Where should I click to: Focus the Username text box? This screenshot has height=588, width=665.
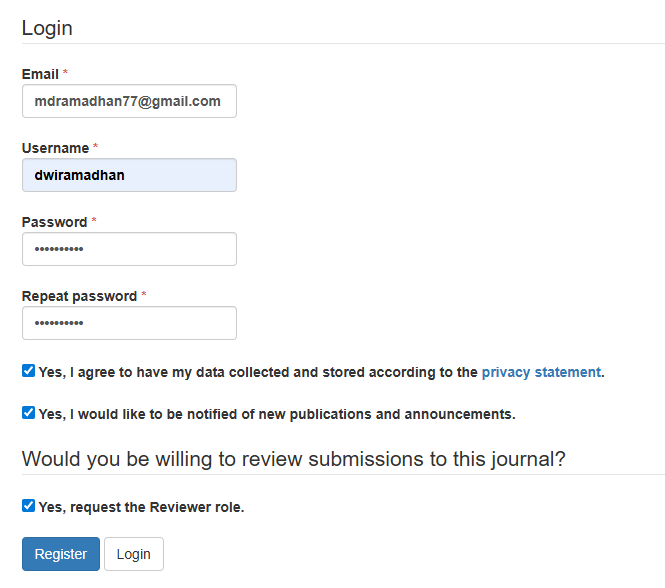pos(129,175)
